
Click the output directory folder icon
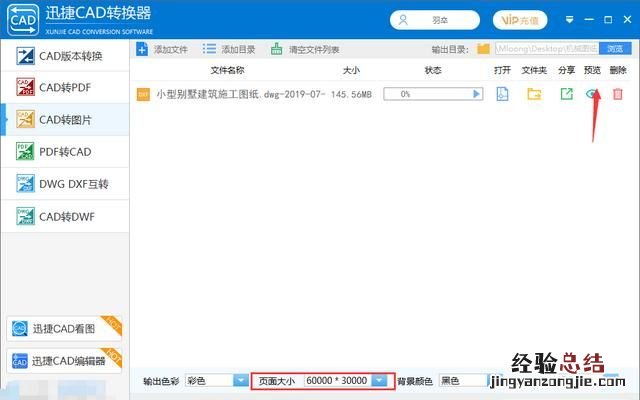pyautogui.click(x=484, y=48)
